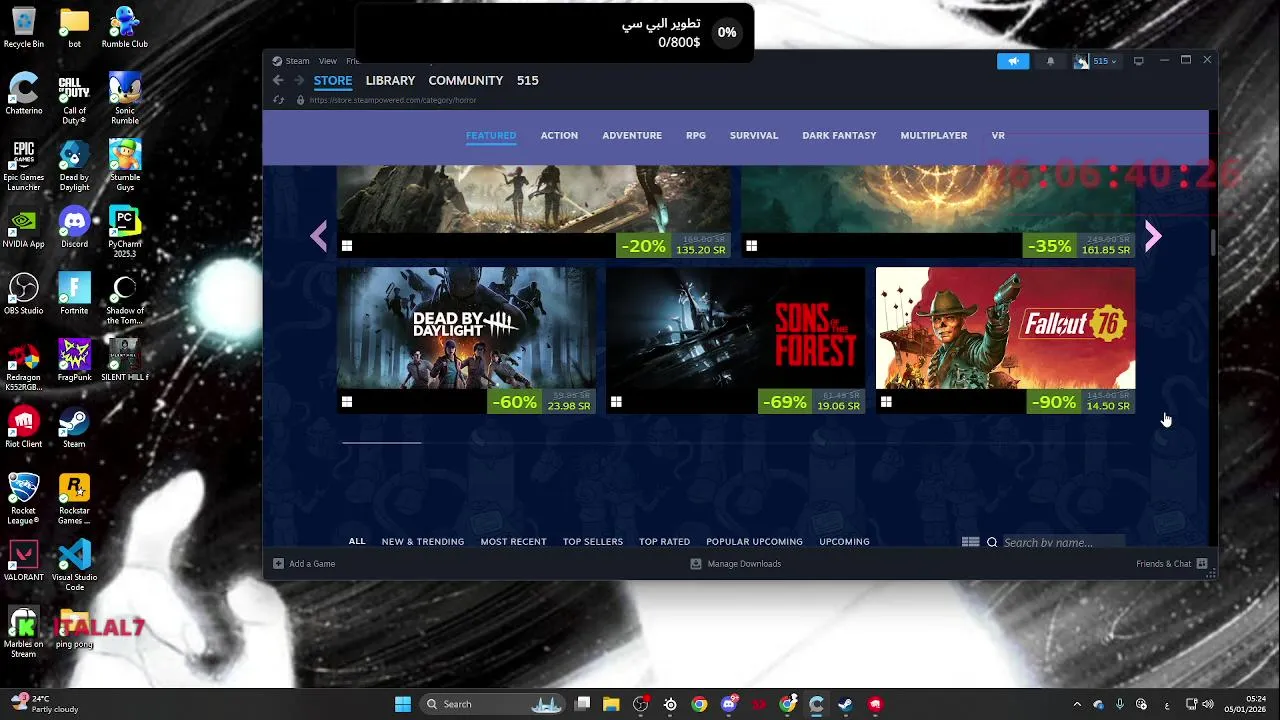Open the -20% discounted game banner
The image size is (1280, 720).
coord(534,212)
